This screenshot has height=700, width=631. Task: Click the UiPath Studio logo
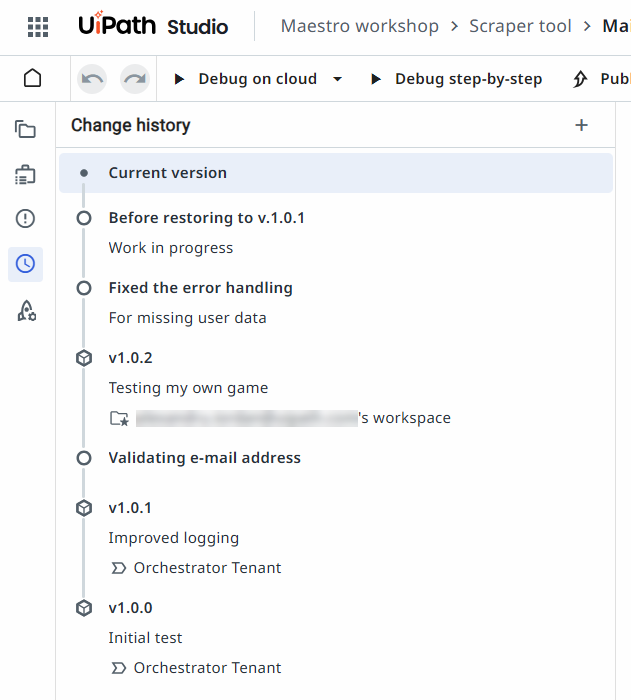(x=153, y=25)
